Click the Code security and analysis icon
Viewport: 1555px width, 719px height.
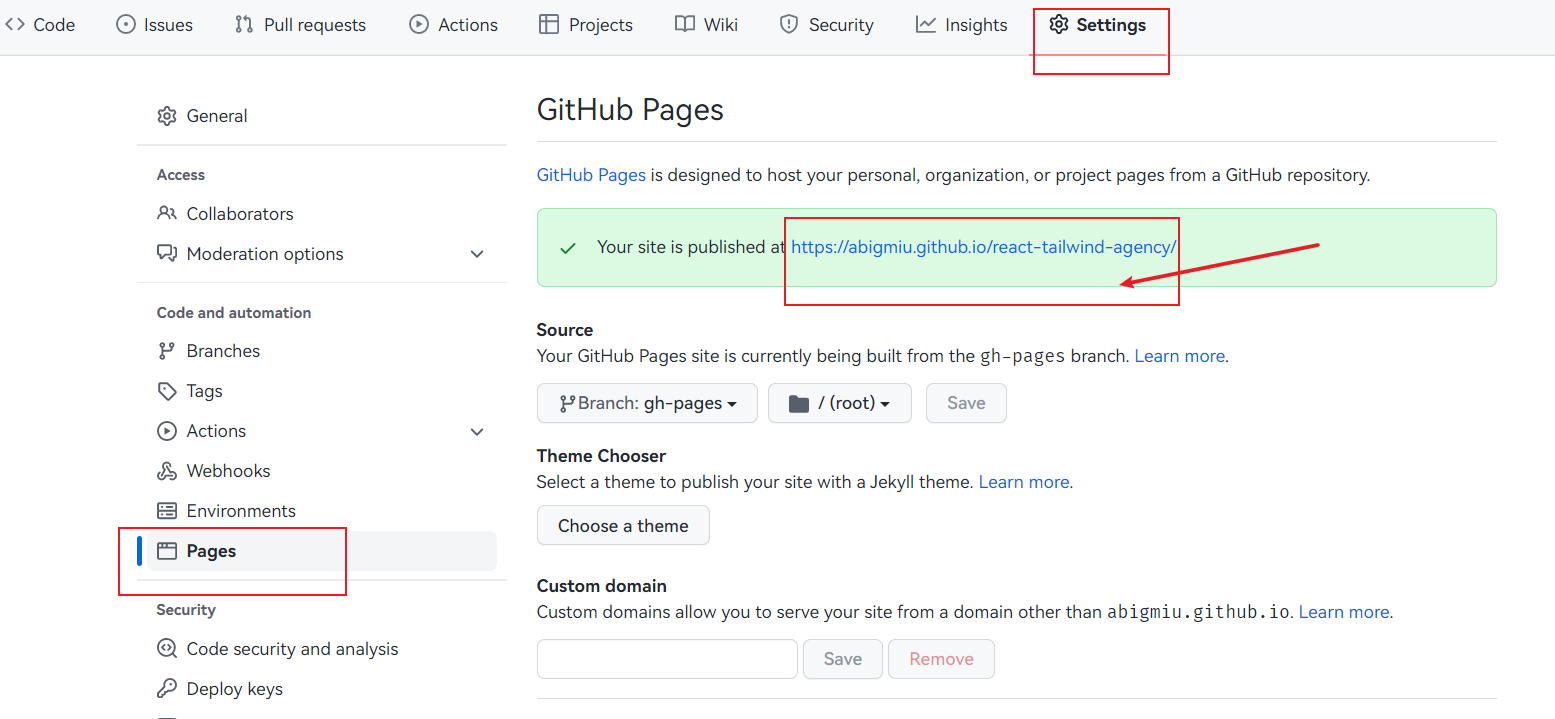(x=167, y=649)
